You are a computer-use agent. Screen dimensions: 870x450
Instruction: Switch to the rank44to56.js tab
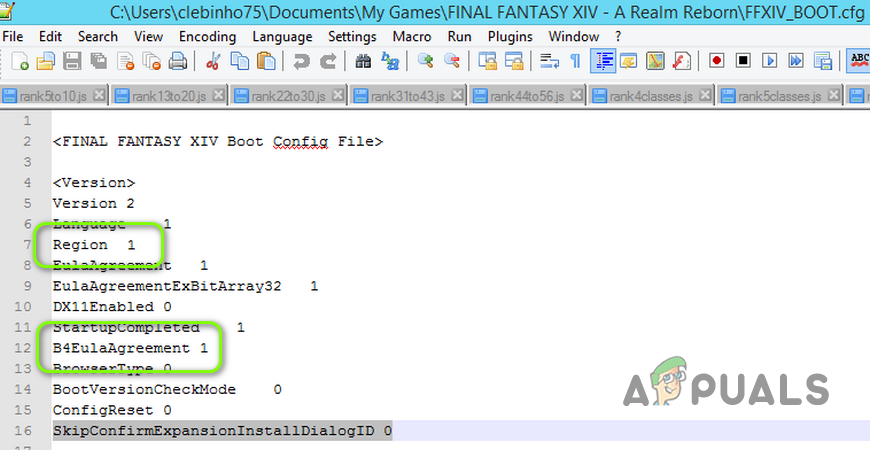pyautogui.click(x=527, y=96)
